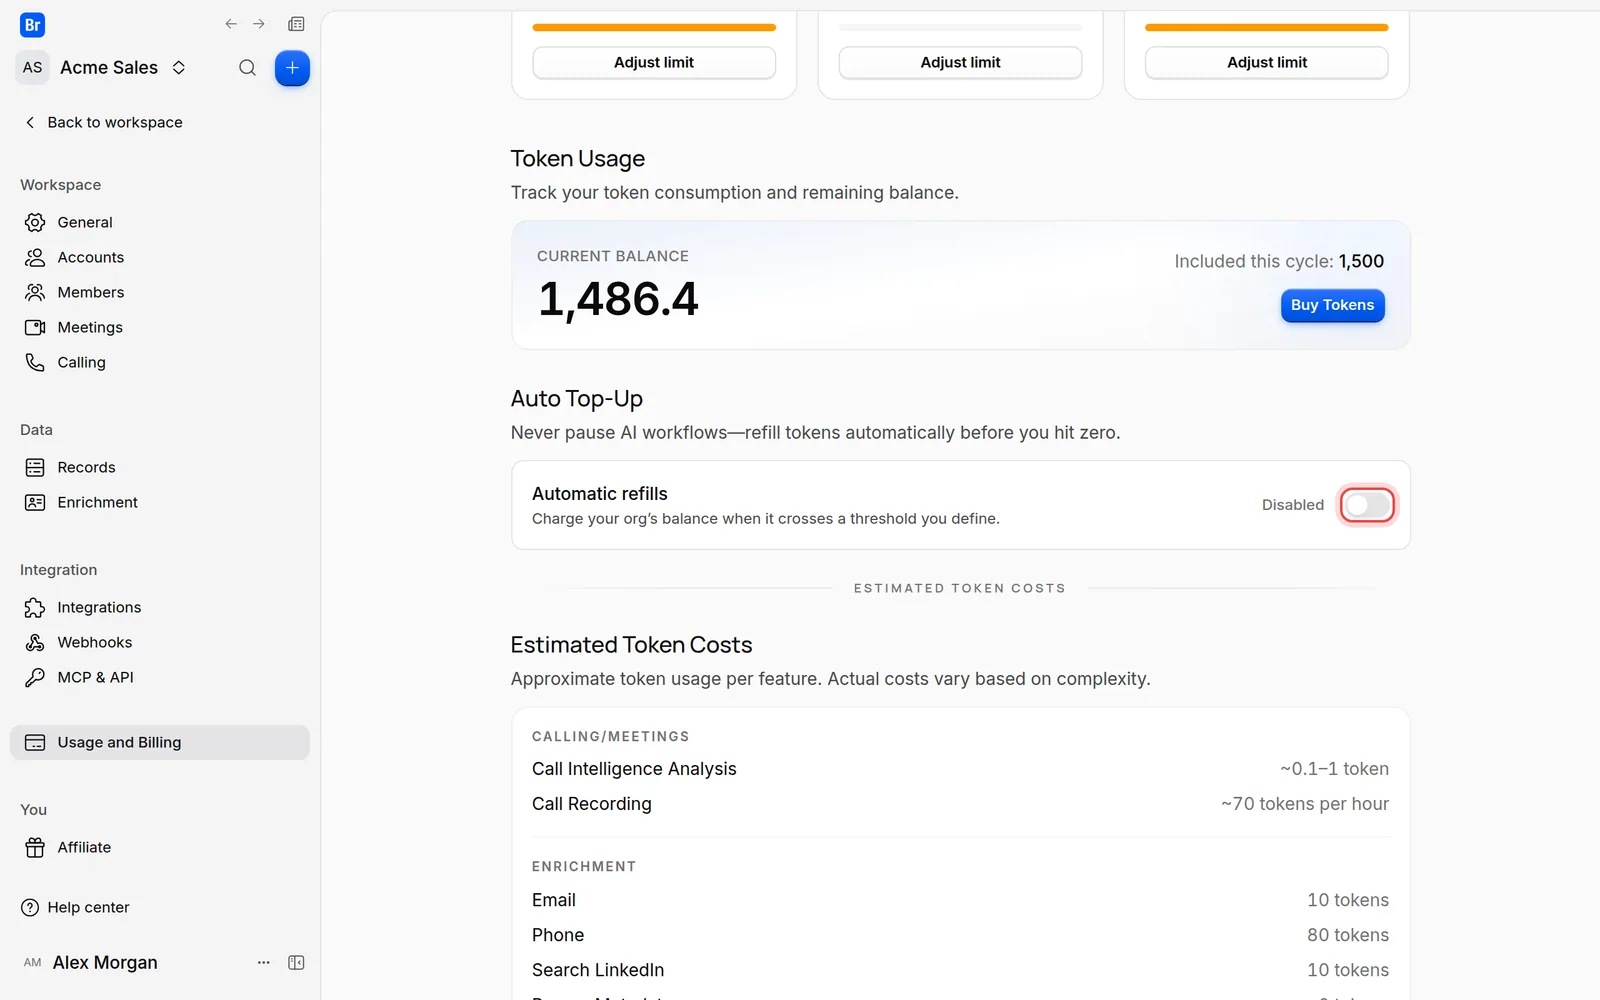Open Integrations via its puzzle icon
The width and height of the screenshot is (1600, 1000).
click(x=35, y=607)
